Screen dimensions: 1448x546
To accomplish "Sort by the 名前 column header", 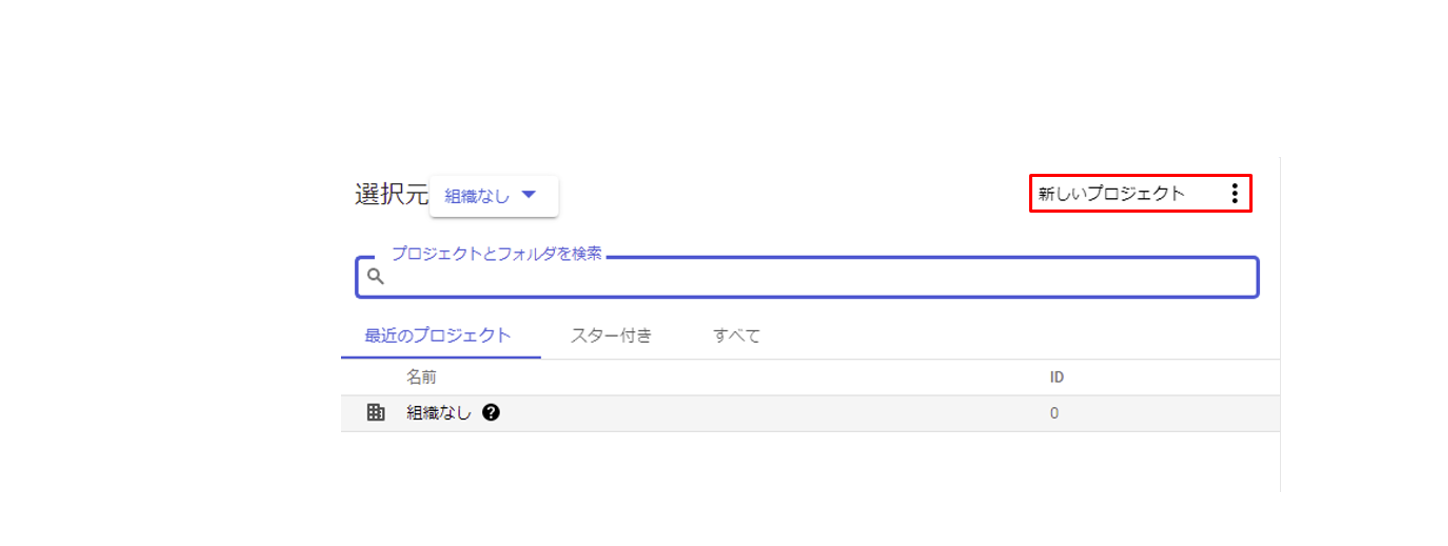I will tap(421, 377).
